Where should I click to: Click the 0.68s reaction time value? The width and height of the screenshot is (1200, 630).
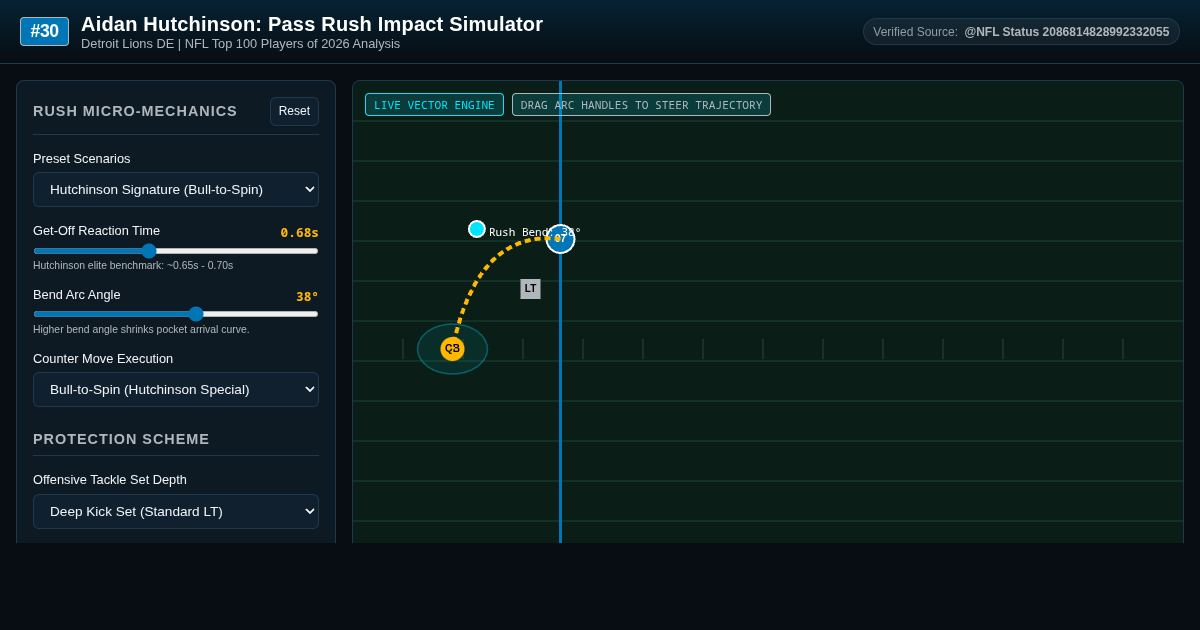click(299, 233)
